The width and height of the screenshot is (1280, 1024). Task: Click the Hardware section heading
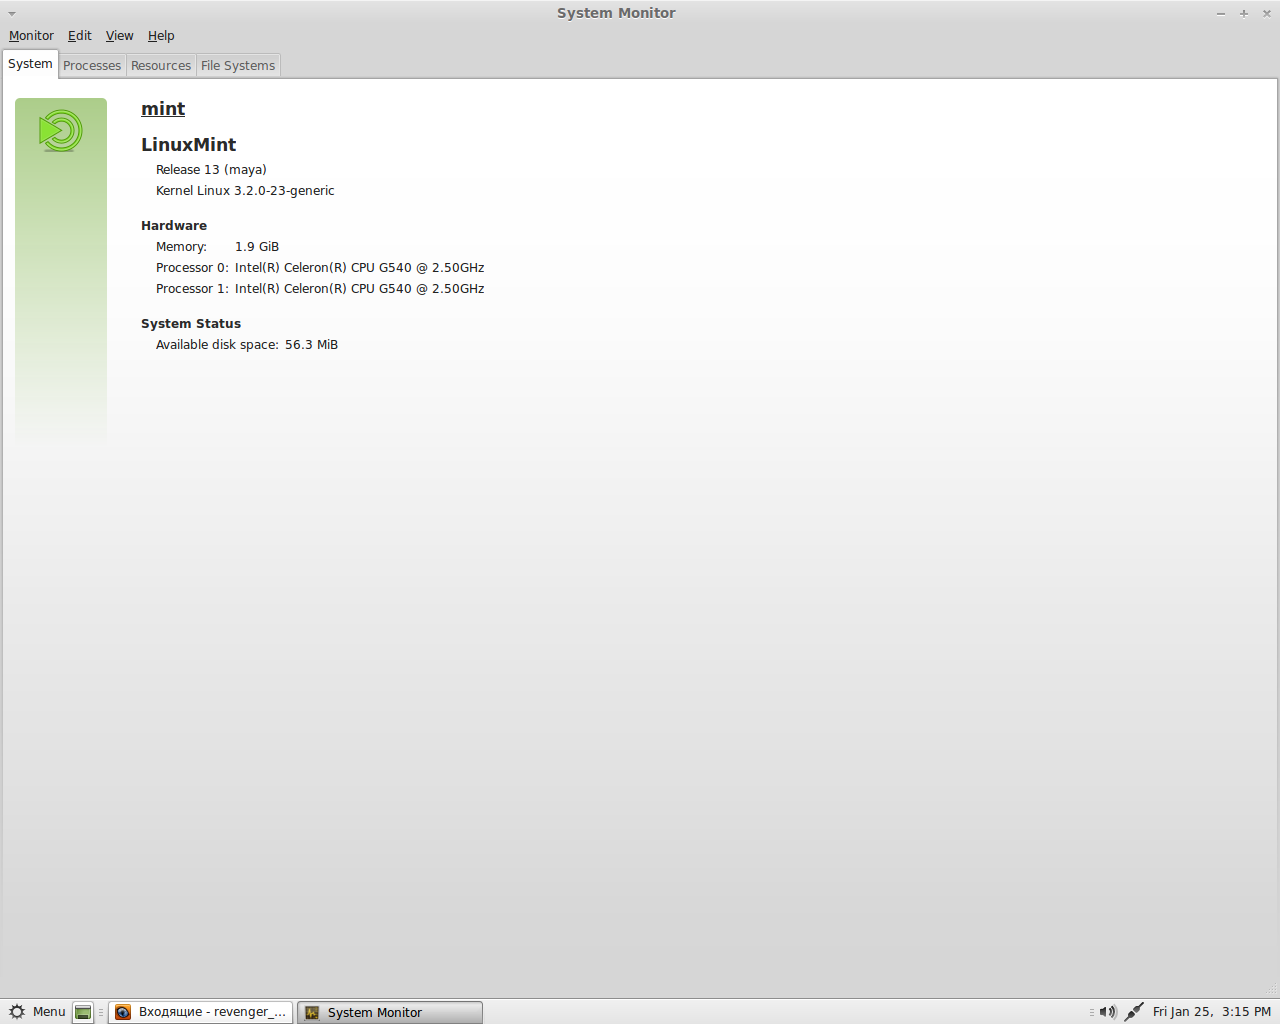(x=174, y=226)
